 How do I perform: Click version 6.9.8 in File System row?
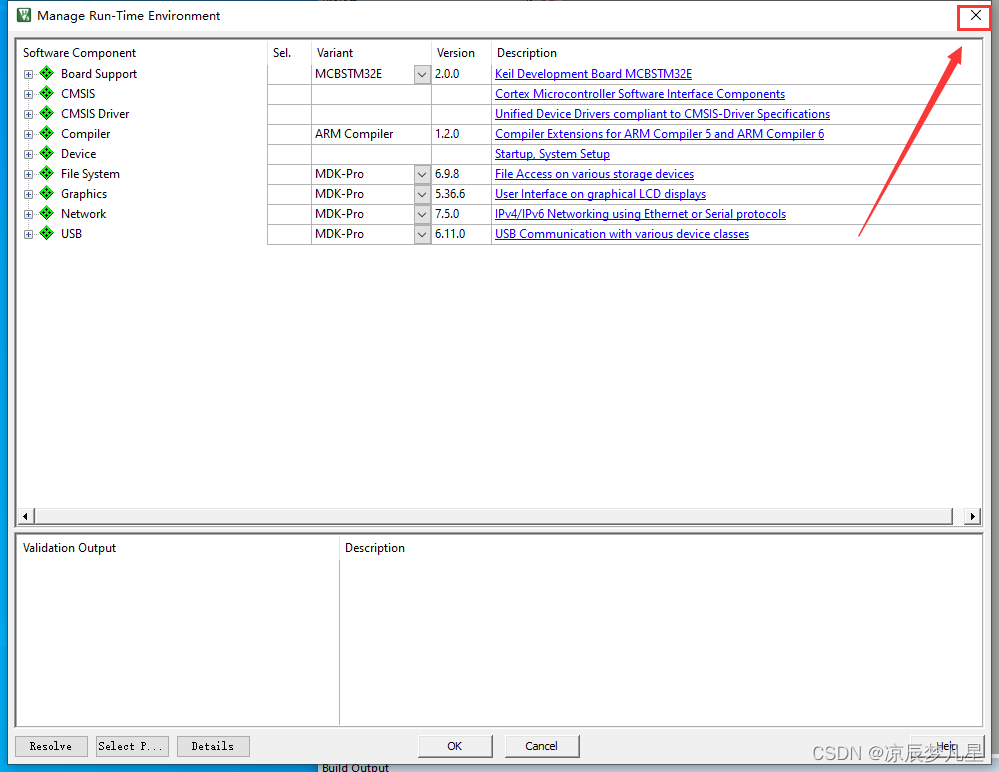(447, 174)
